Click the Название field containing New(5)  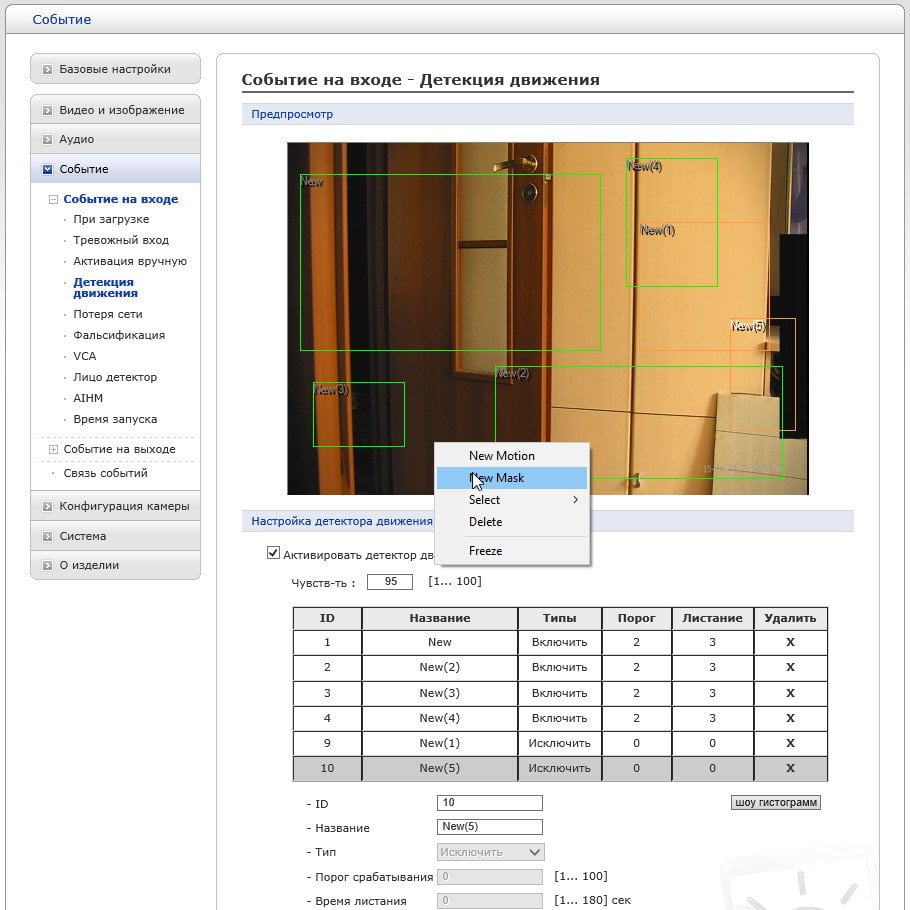[x=490, y=826]
